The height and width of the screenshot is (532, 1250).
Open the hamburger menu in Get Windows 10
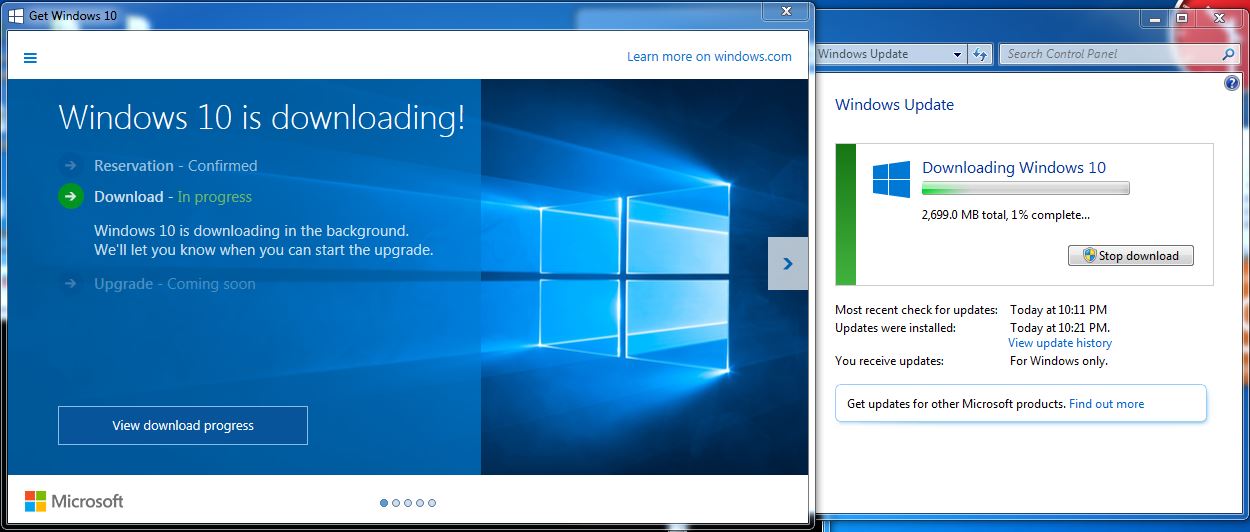click(30, 58)
